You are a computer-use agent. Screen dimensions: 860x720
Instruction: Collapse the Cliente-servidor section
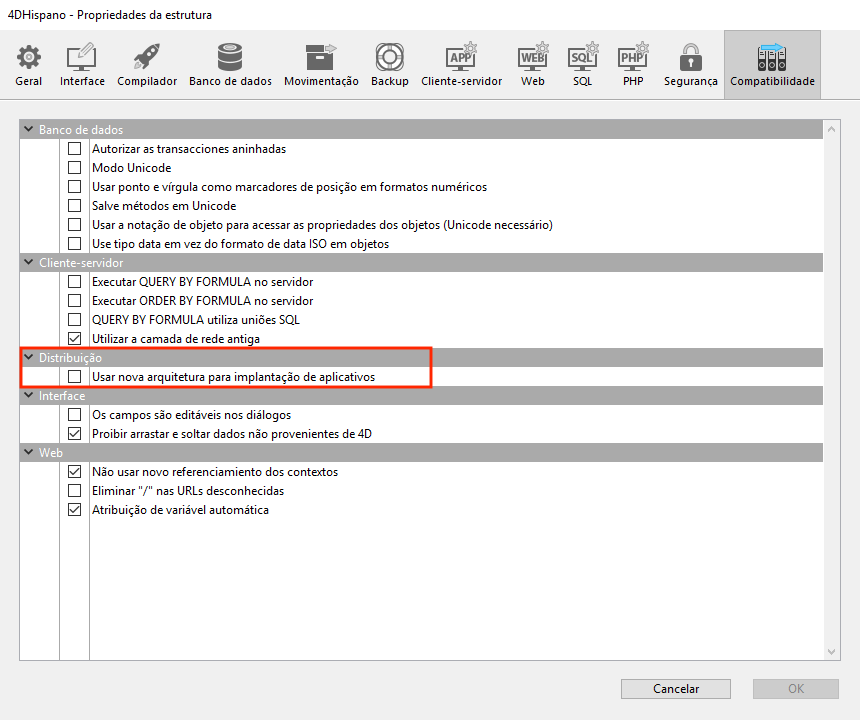pos(28,263)
